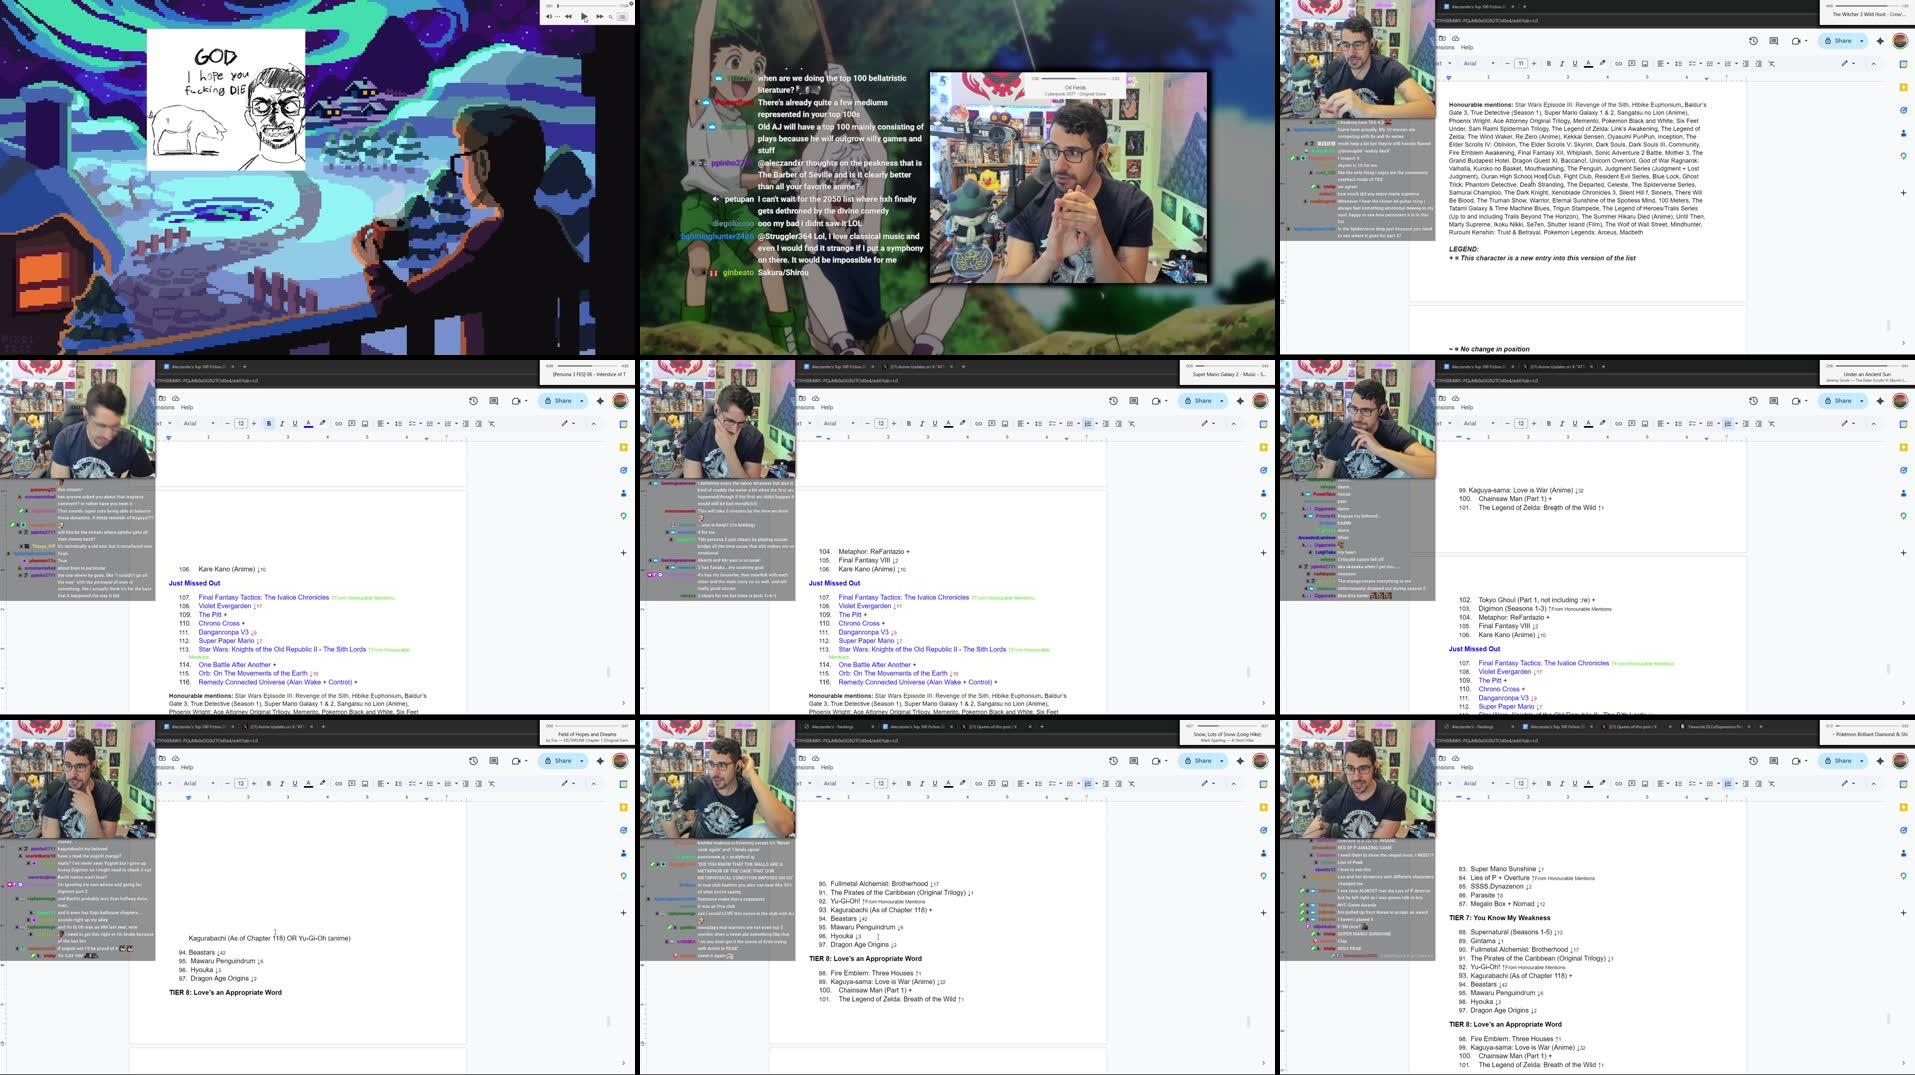Open the Final Fantasy Tactics: The Ivalice Chronicles link
The height and width of the screenshot is (1075, 1915).
pyautogui.click(x=264, y=597)
